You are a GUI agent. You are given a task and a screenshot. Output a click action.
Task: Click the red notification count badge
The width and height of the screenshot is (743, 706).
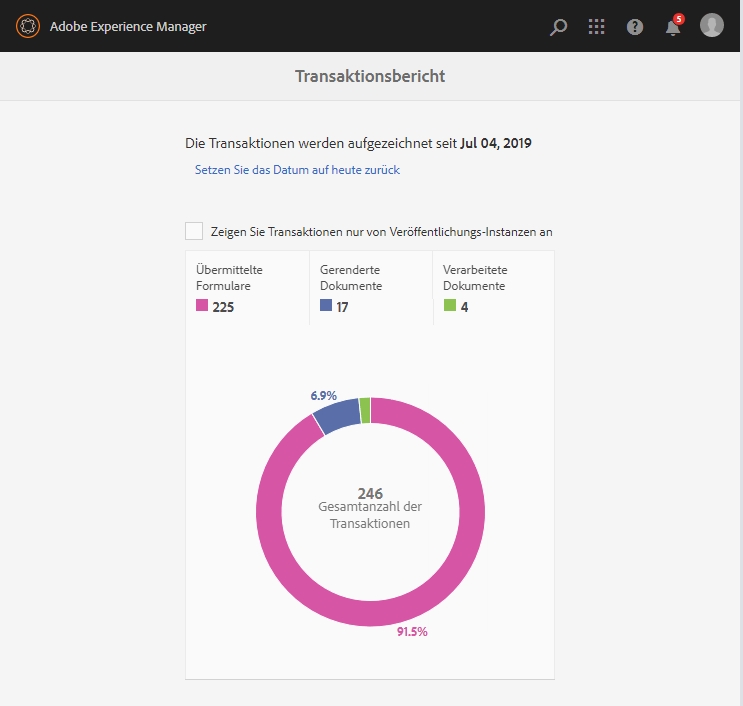tap(679, 19)
